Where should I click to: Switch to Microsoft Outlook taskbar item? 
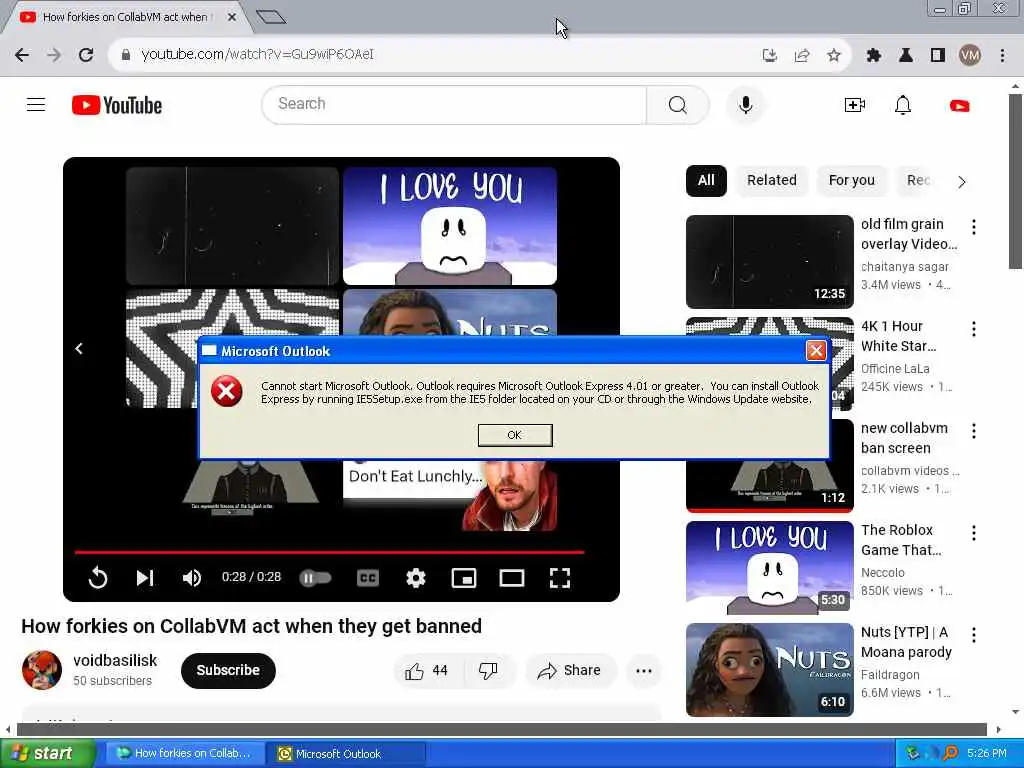345,754
